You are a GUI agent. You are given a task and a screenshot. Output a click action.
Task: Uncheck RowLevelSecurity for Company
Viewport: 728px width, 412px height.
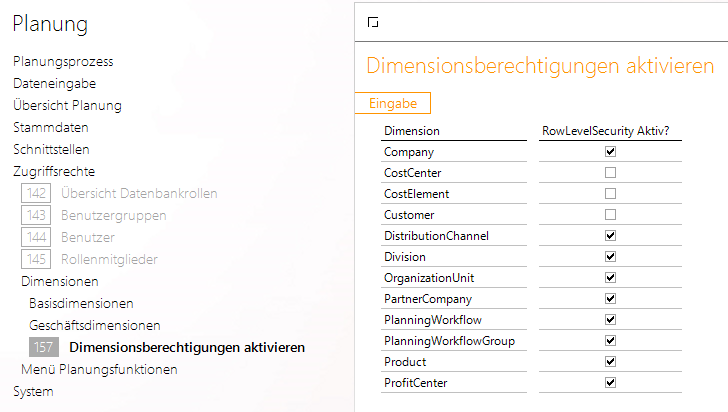pyautogui.click(x=610, y=152)
